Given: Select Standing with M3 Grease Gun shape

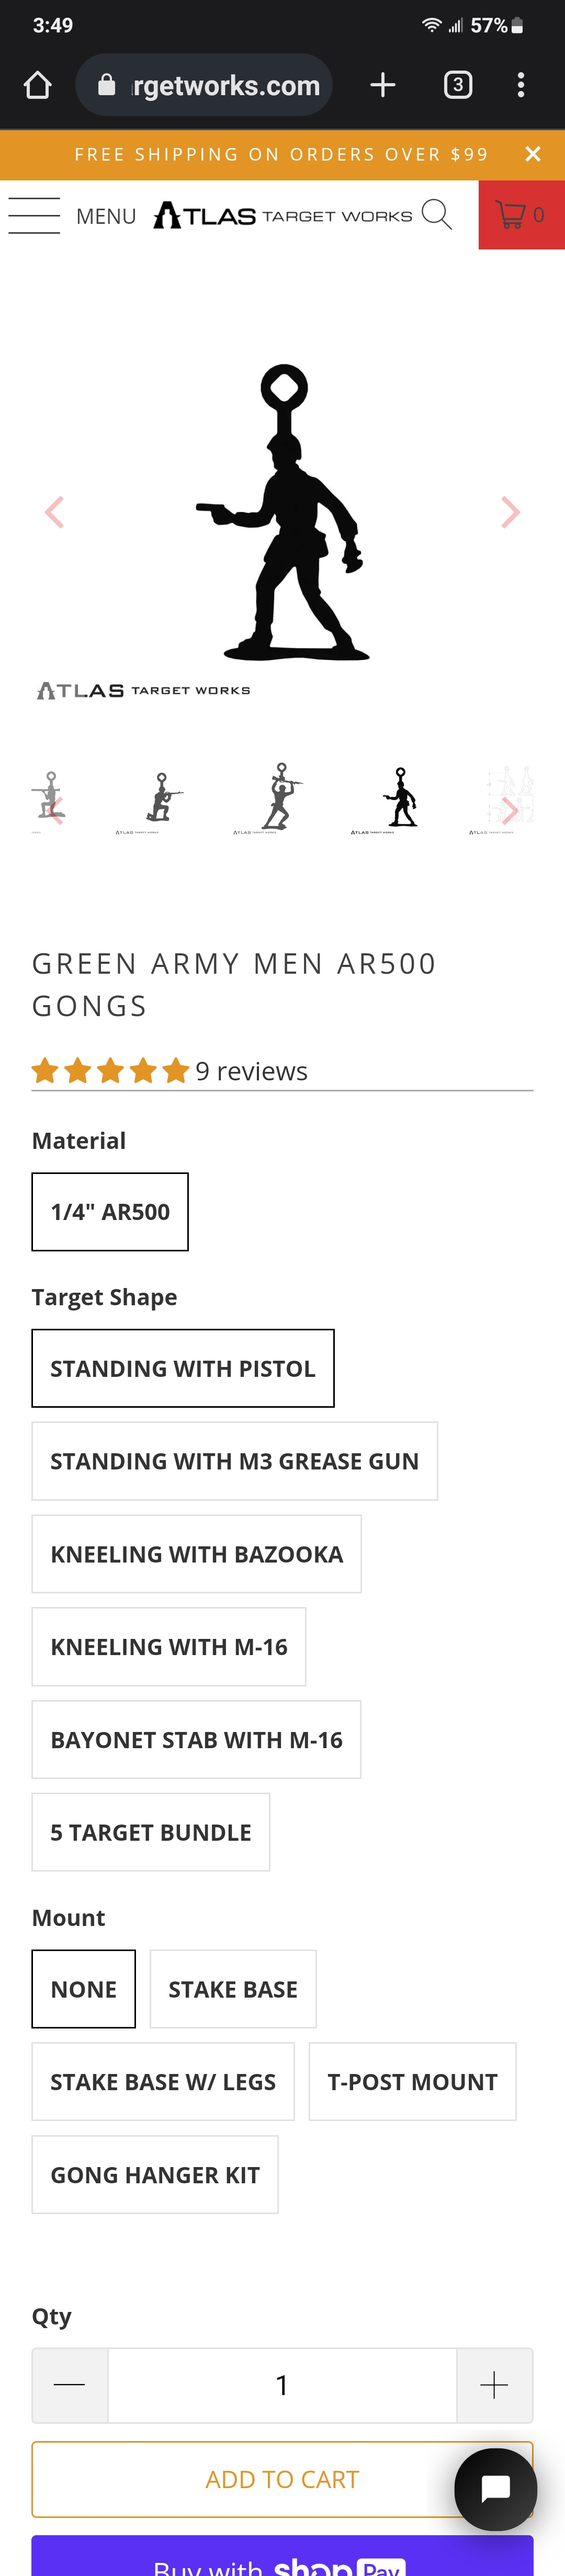Looking at the screenshot, I should coord(235,1460).
